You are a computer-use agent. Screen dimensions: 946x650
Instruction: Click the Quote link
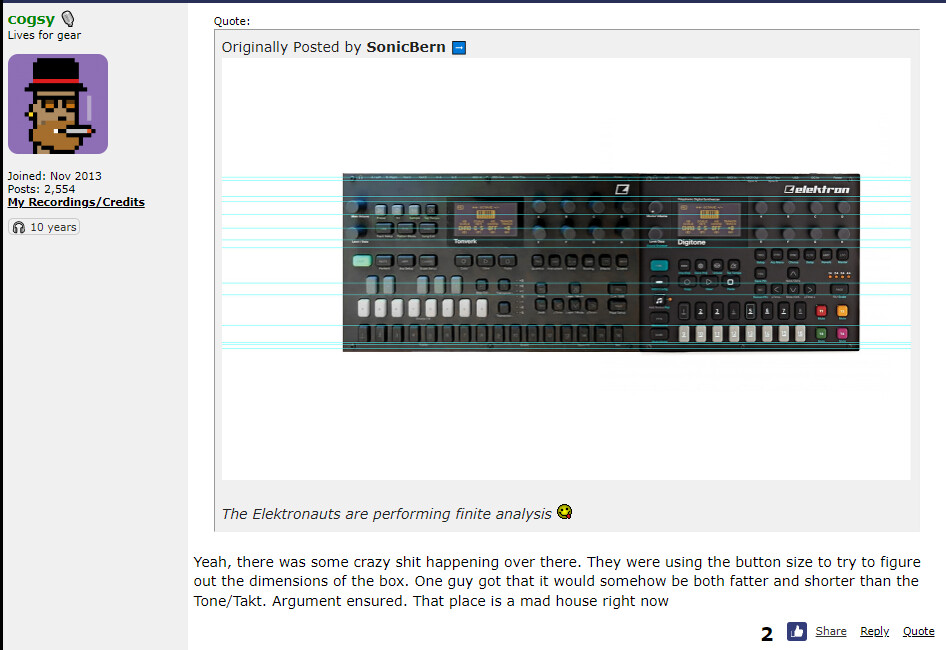pyautogui.click(x=918, y=631)
